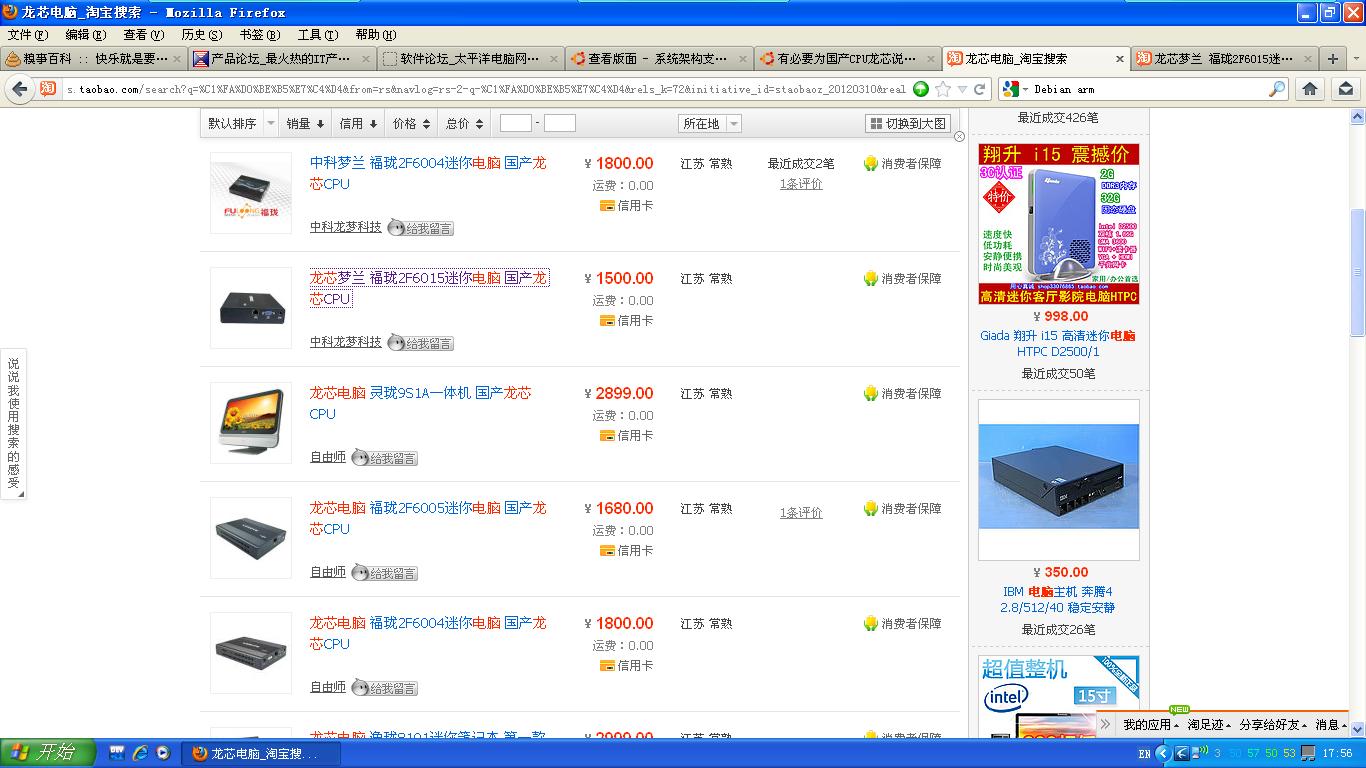
Task: Open the Edit menu
Action: [x=86, y=34]
